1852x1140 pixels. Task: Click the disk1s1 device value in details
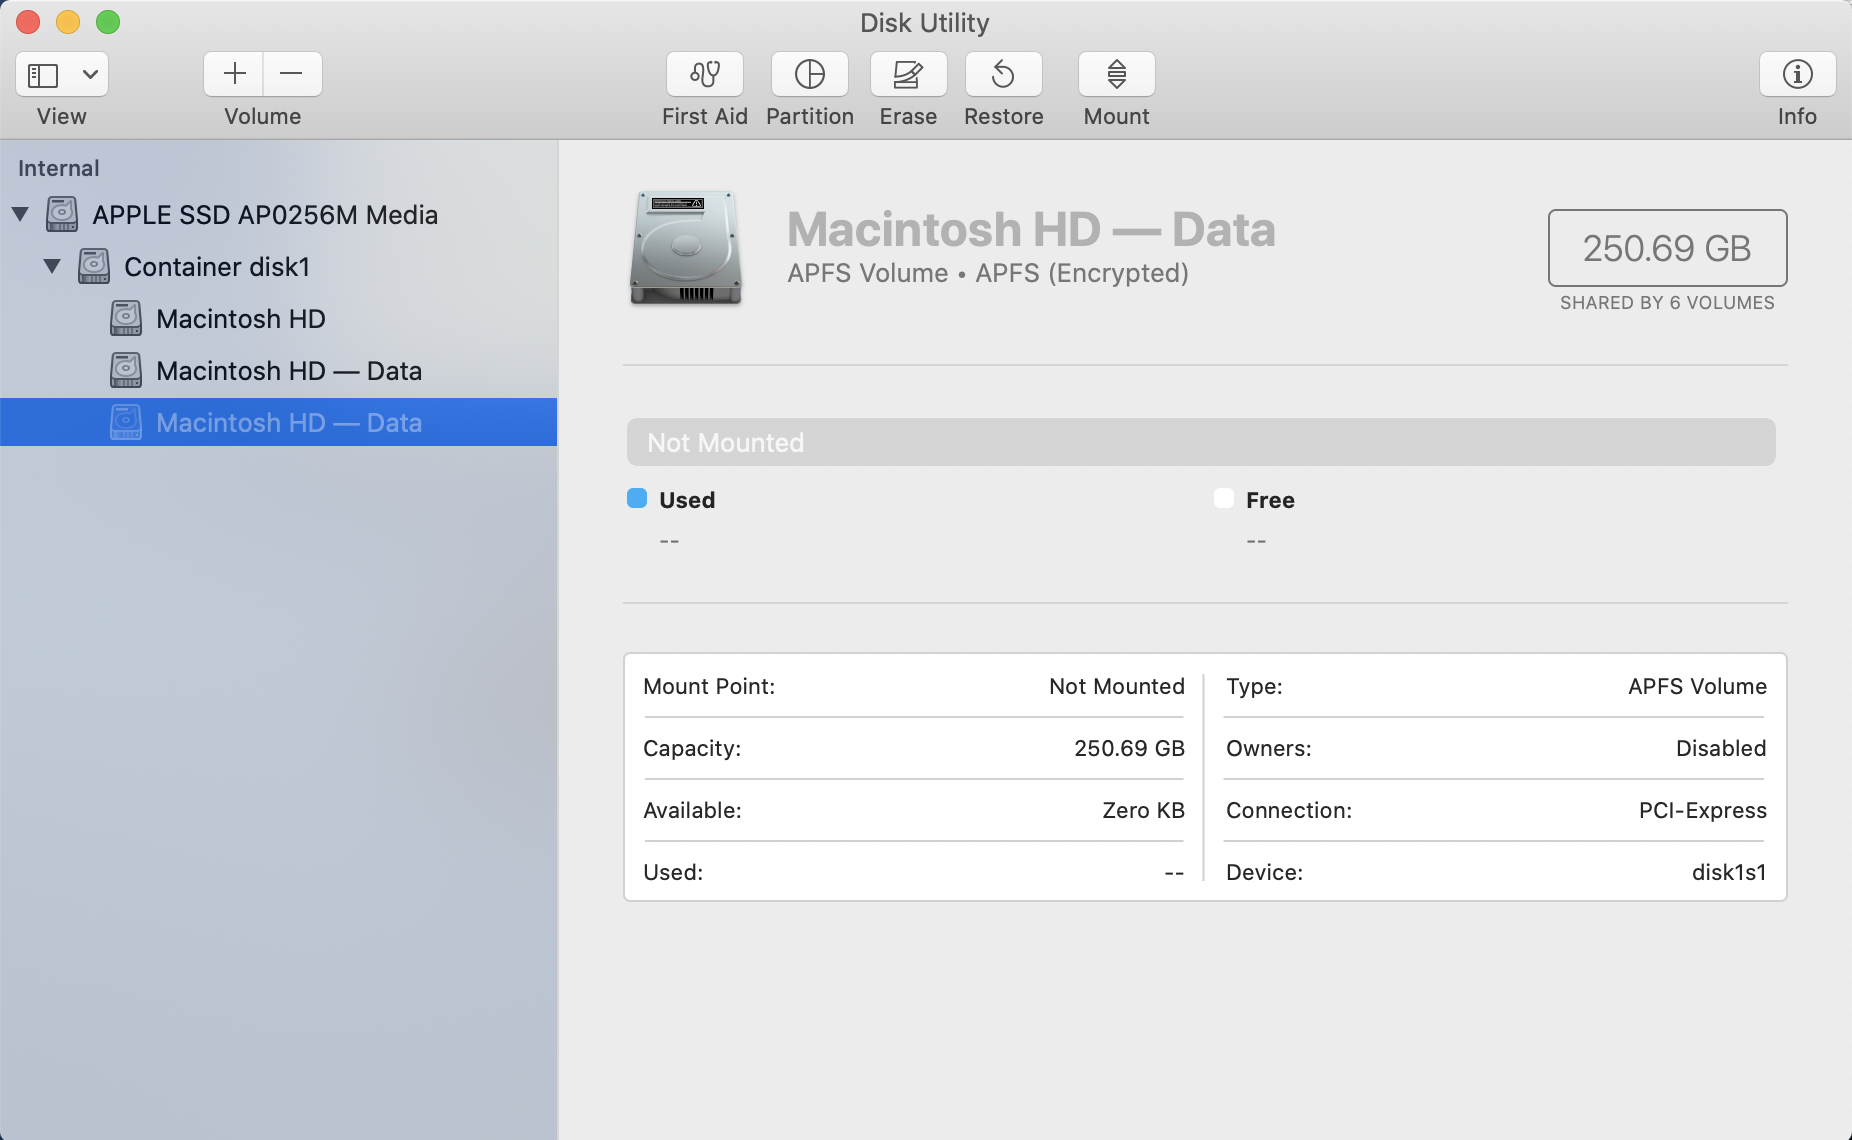point(1727,872)
